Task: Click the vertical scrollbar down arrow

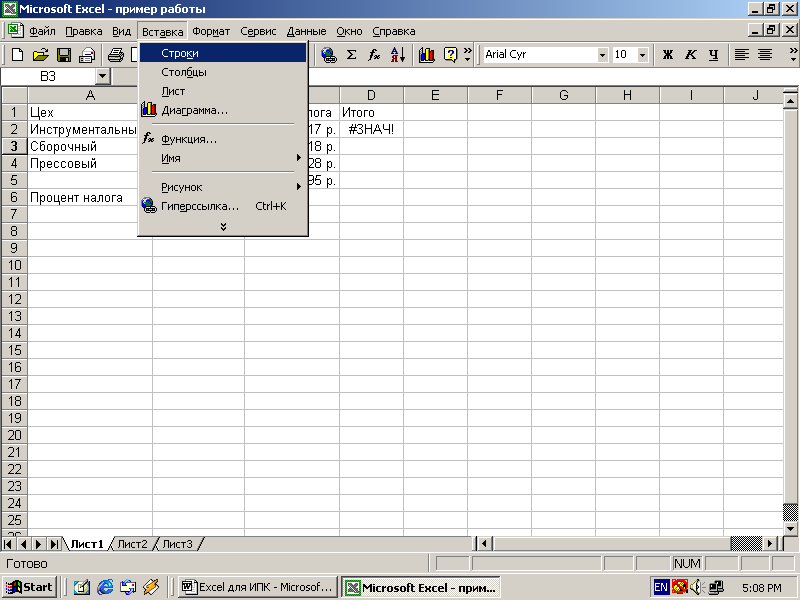Action: click(x=790, y=529)
